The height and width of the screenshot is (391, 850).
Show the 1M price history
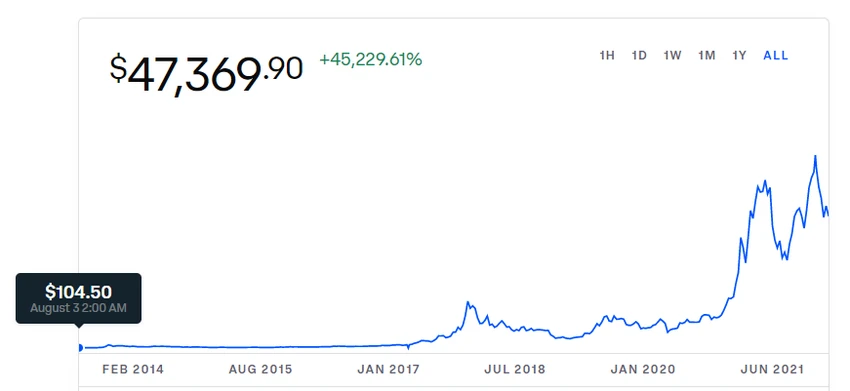tap(706, 55)
